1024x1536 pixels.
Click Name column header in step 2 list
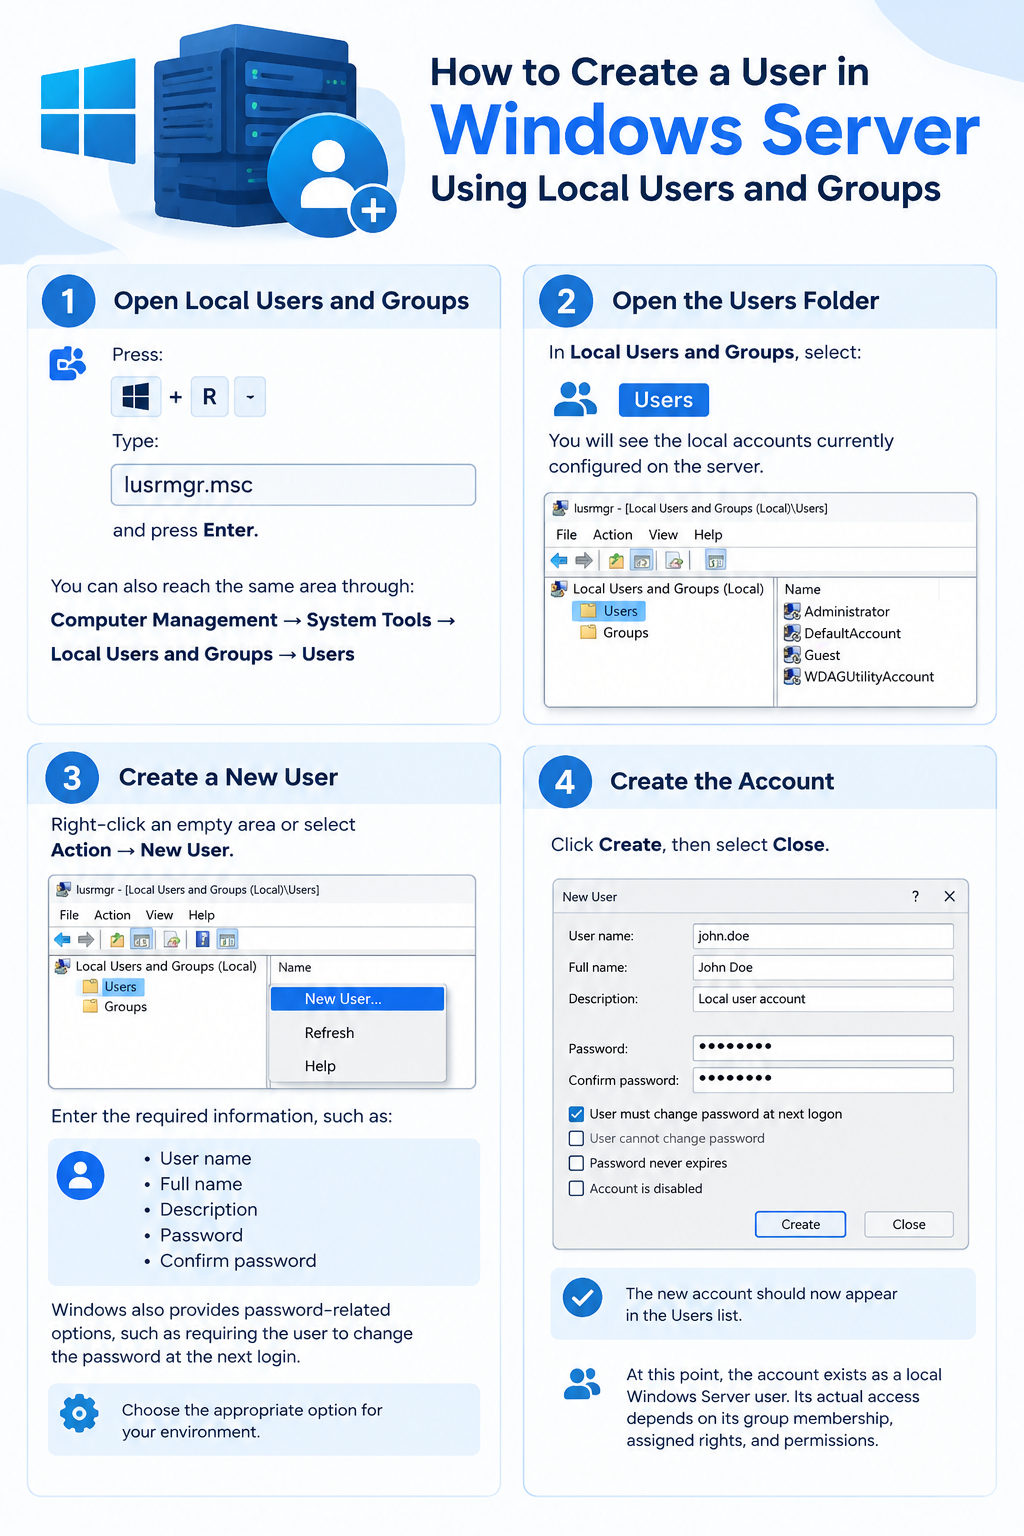pyautogui.click(x=803, y=589)
